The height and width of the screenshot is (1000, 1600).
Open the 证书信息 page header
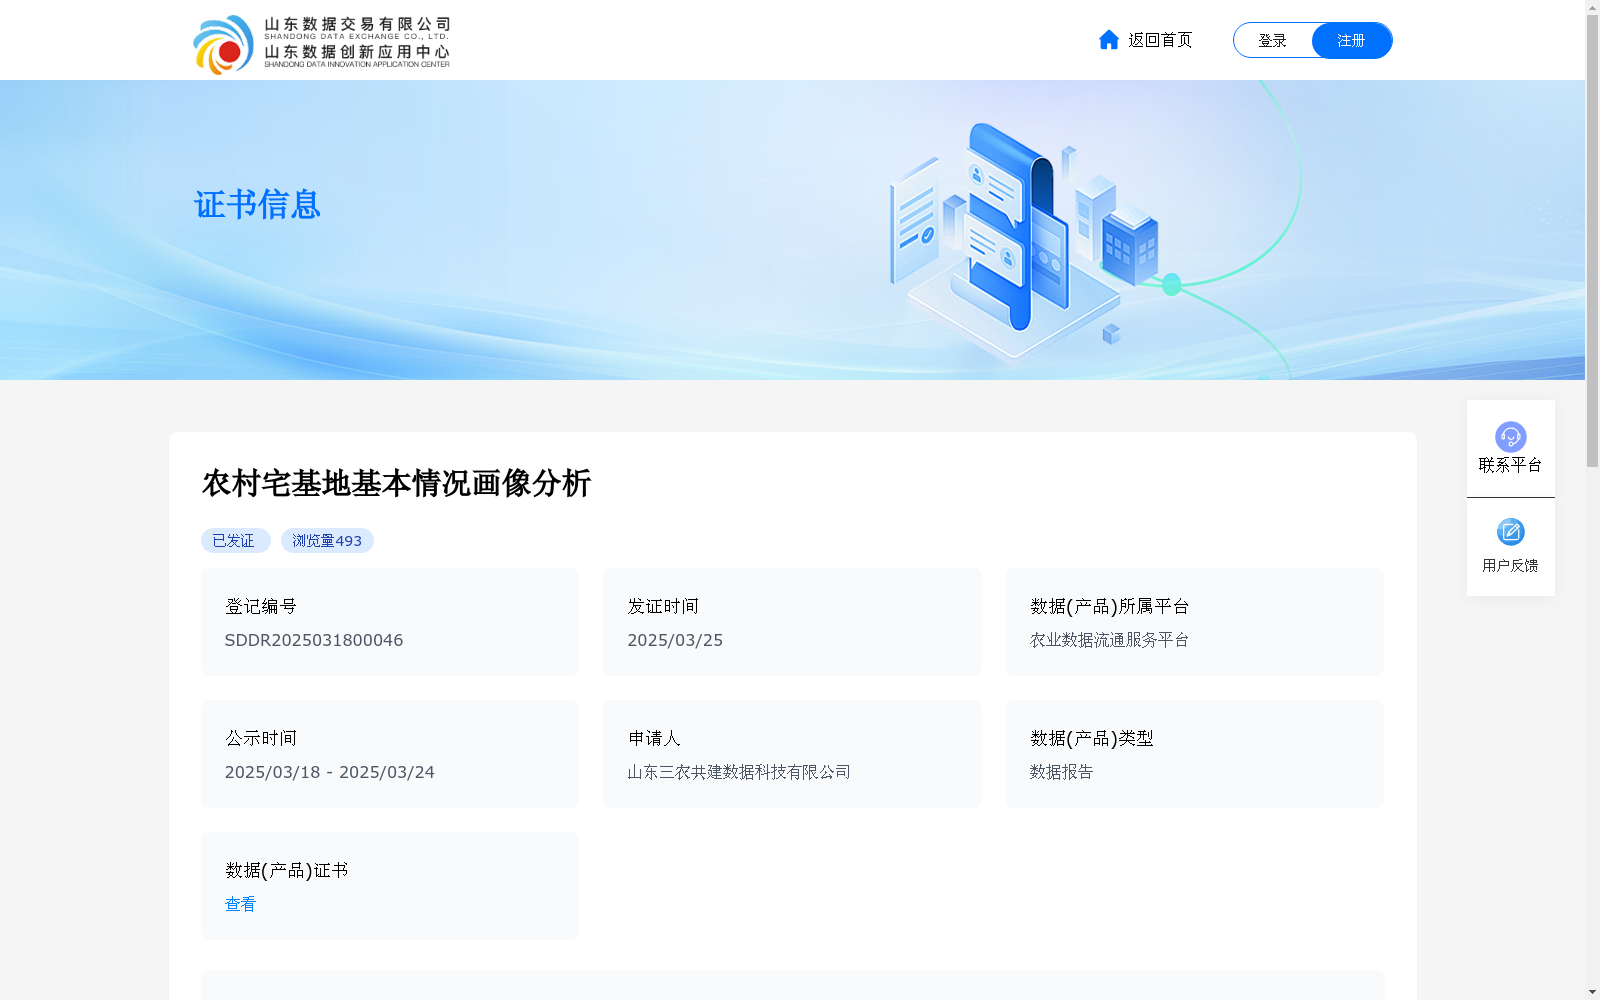257,205
